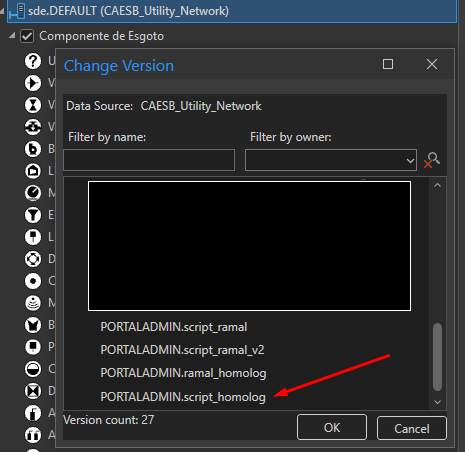Close the Change Version dialog
Screen dimensions: 465x452
(432, 64)
